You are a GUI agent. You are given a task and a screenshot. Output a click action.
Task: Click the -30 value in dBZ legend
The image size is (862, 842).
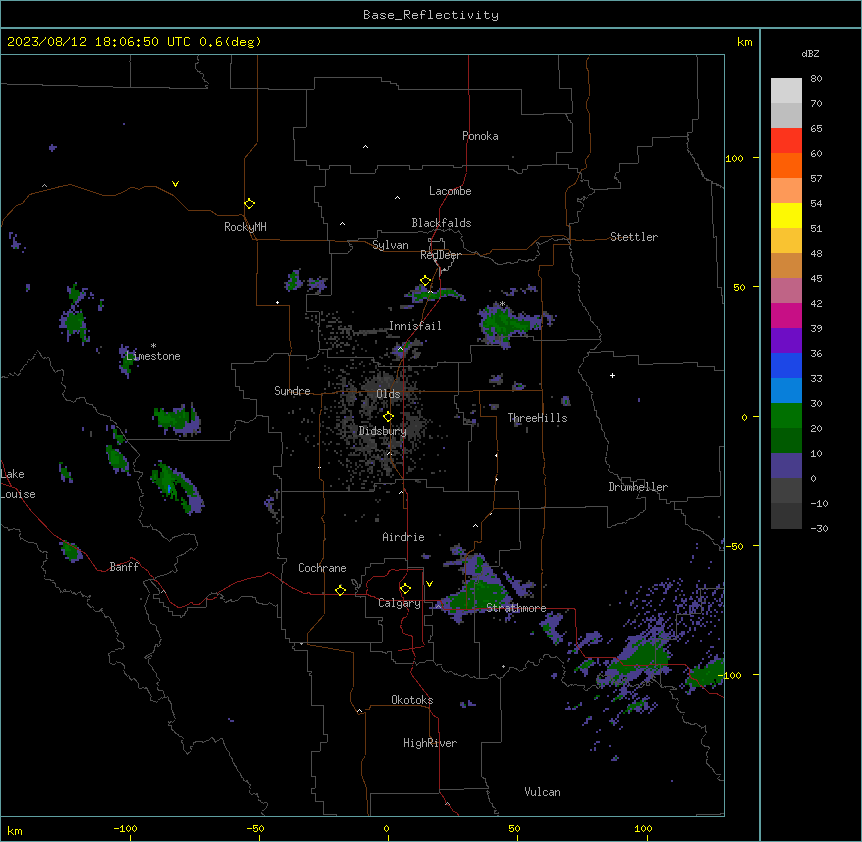click(819, 529)
